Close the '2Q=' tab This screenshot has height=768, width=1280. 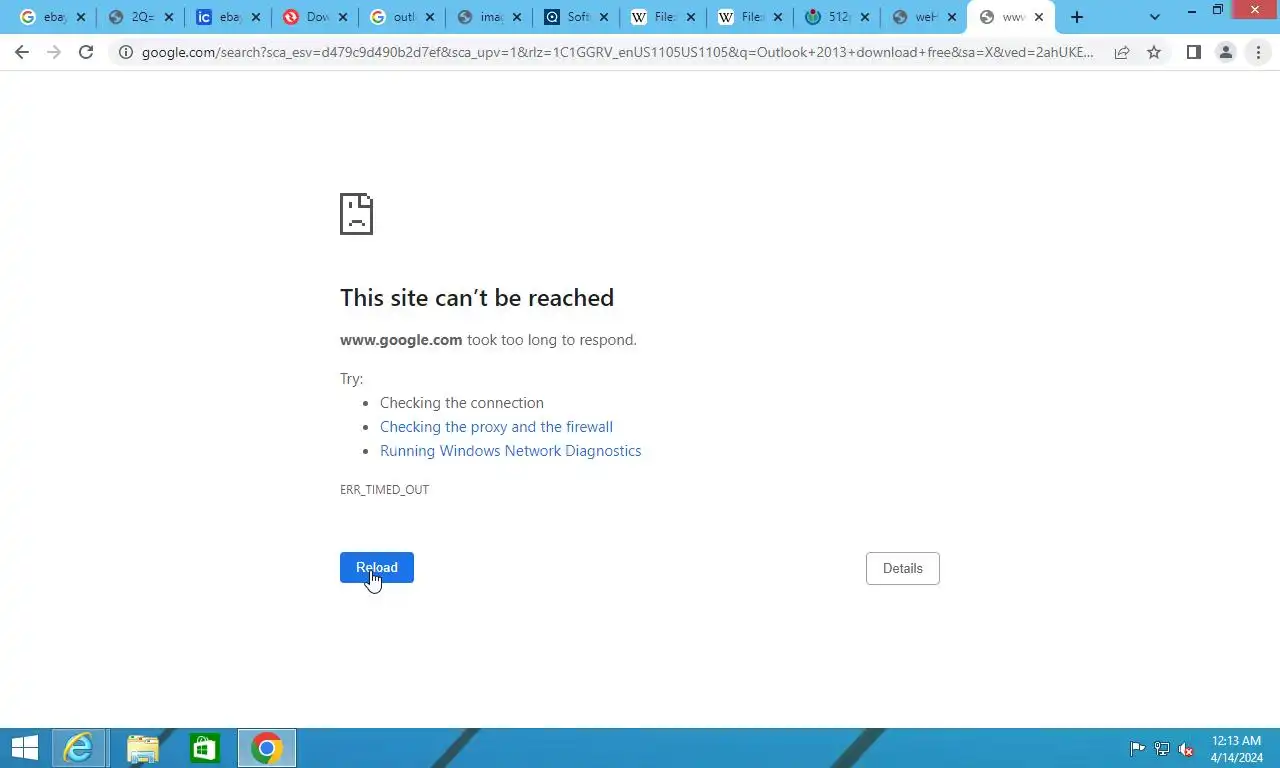click(x=168, y=17)
